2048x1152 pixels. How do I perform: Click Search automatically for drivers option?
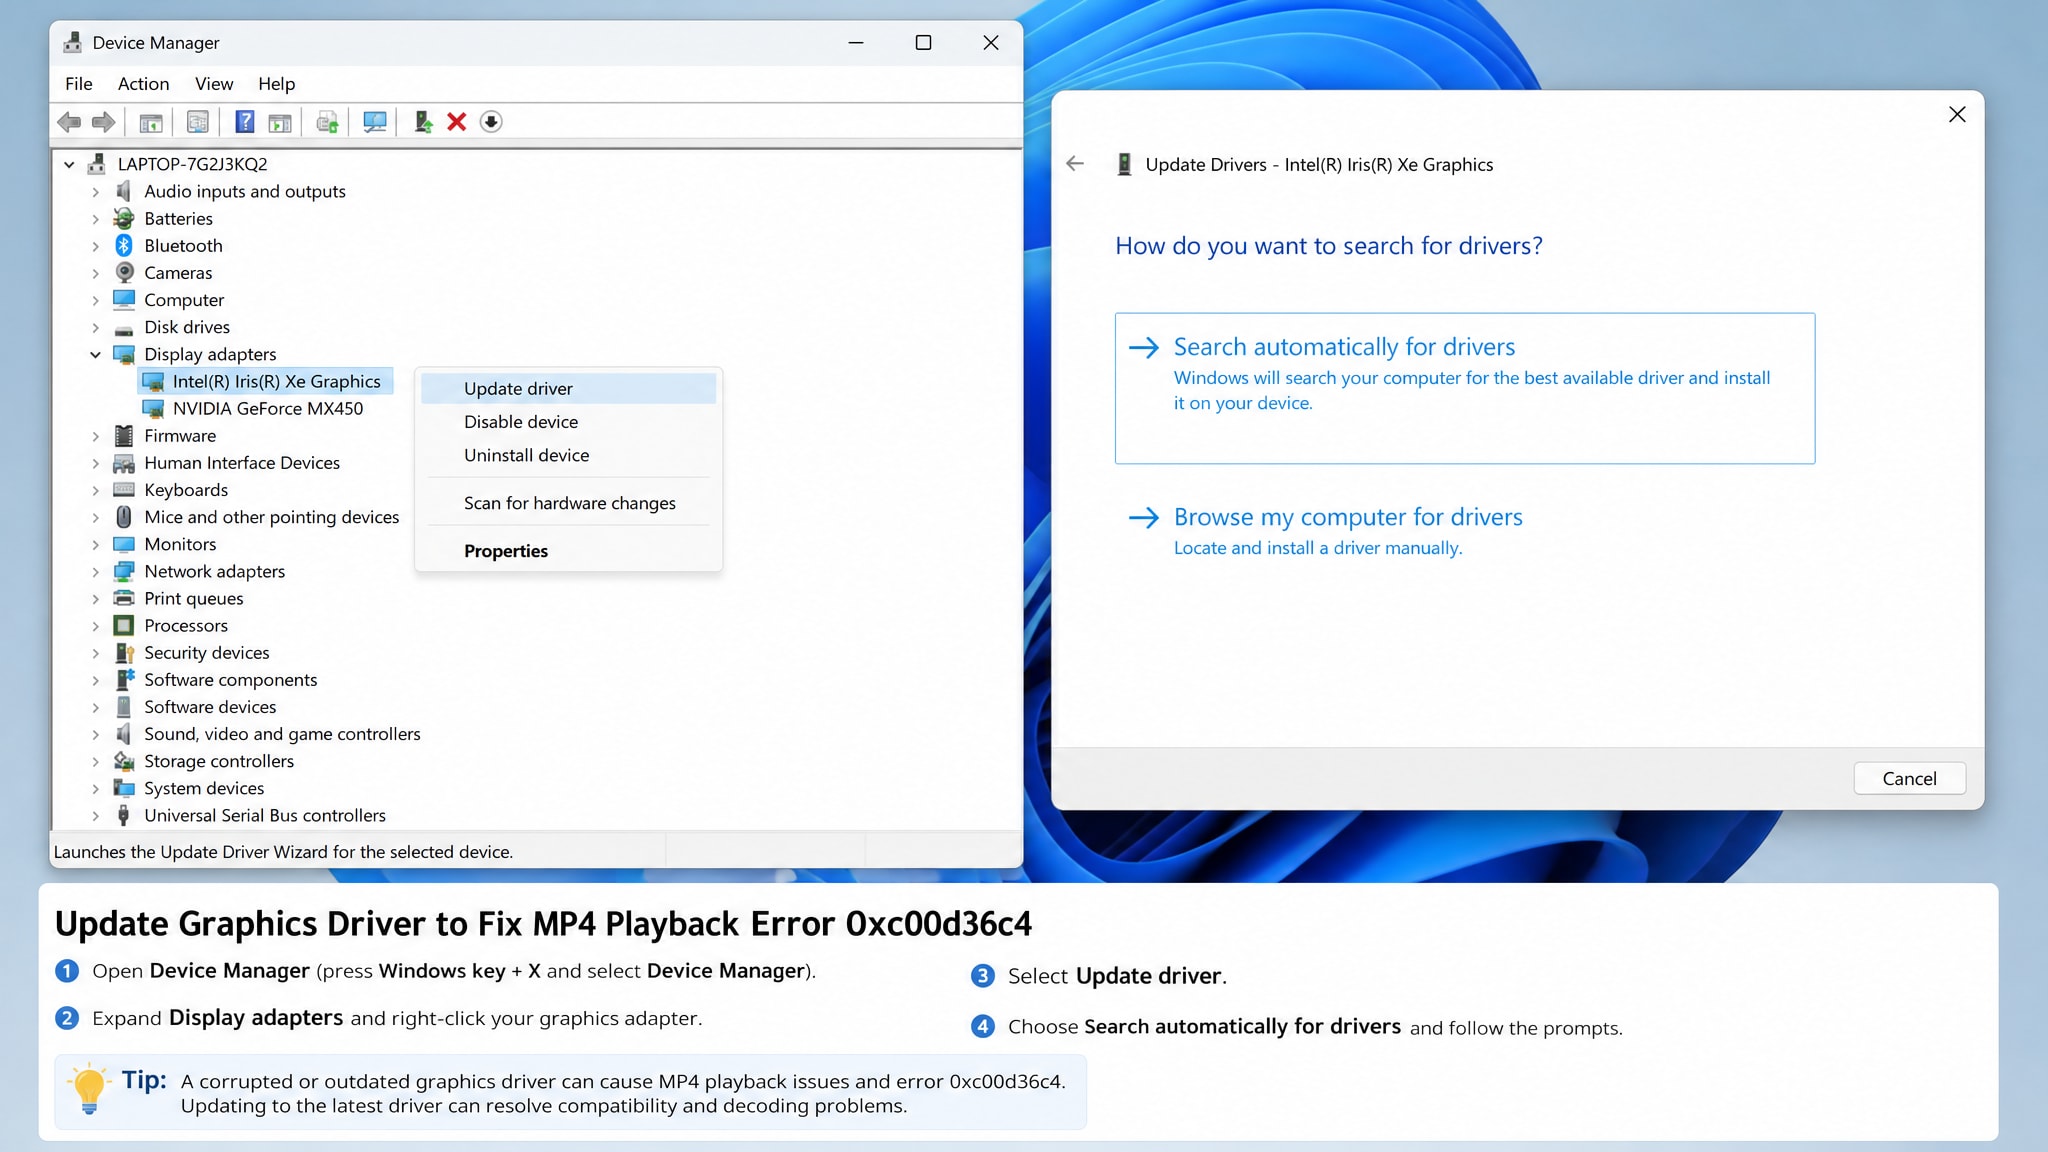point(1465,388)
